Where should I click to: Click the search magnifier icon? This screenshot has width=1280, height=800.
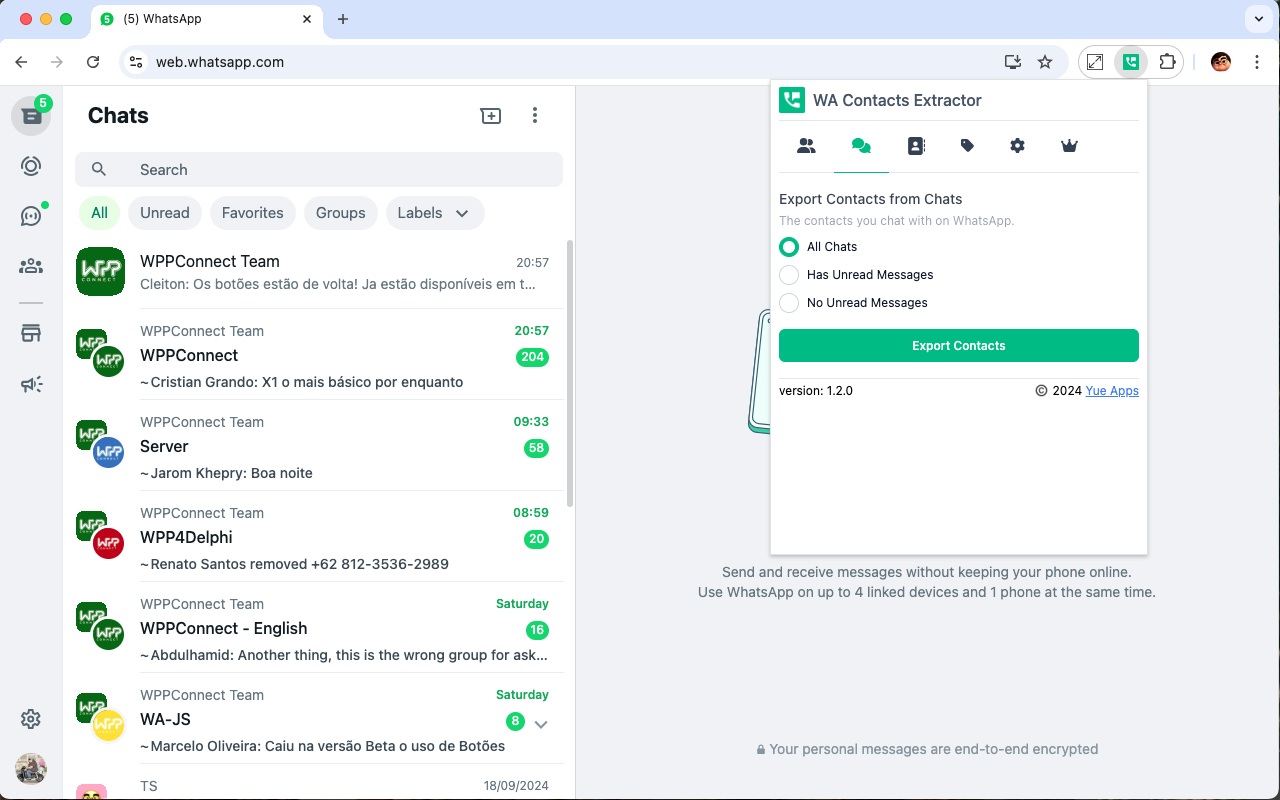click(x=98, y=170)
